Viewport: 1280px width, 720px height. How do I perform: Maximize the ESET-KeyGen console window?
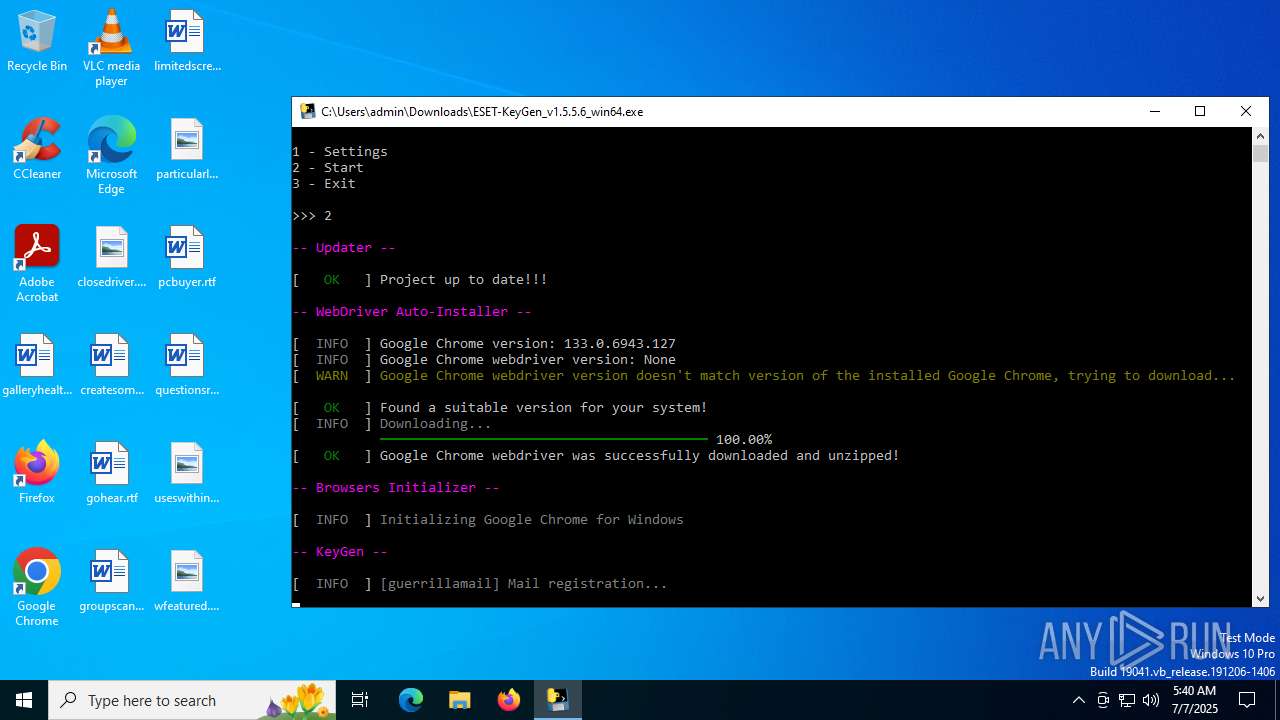tap(1200, 111)
